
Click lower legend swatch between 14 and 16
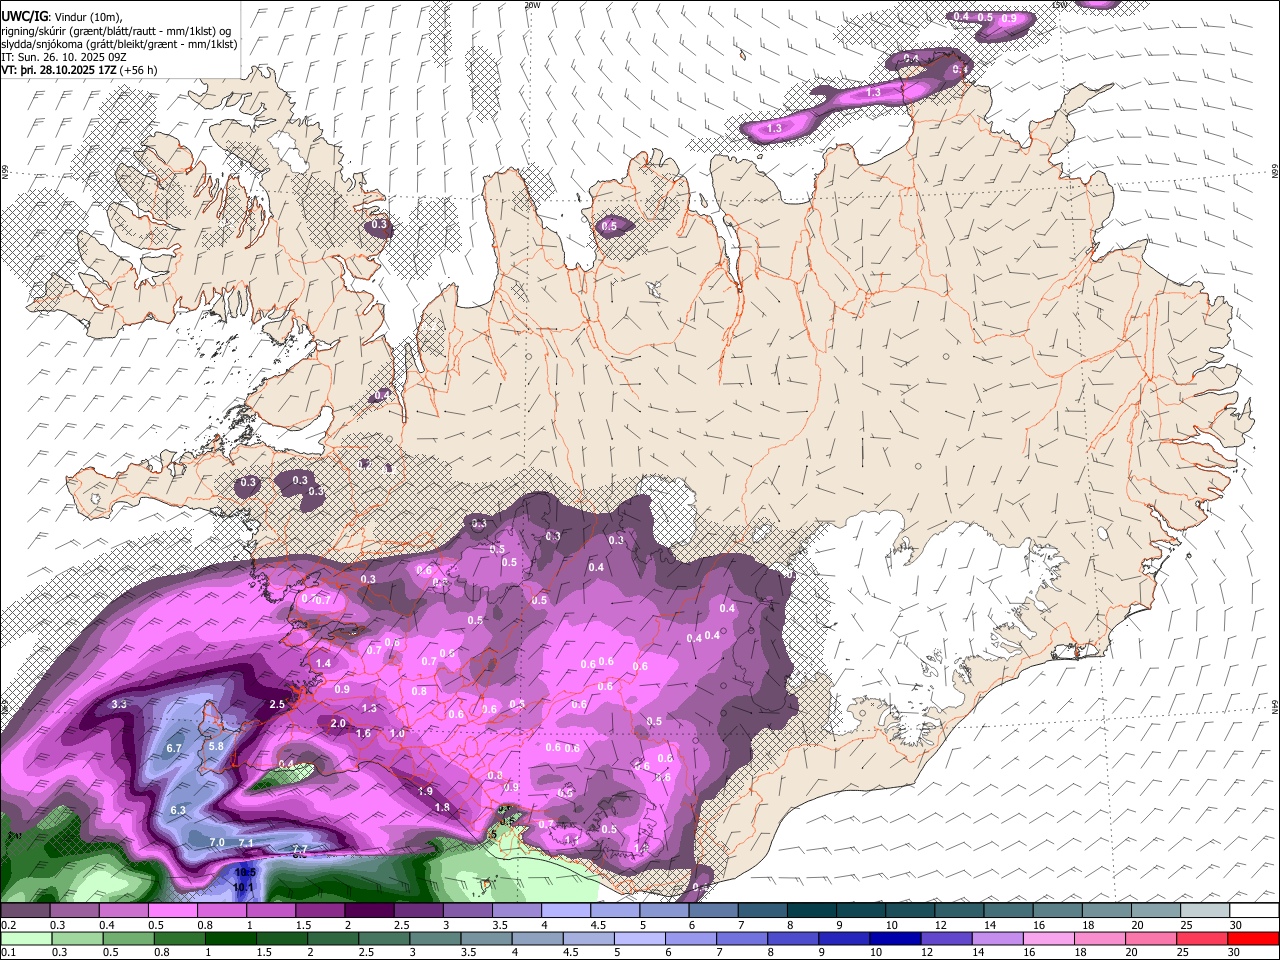[996, 939]
